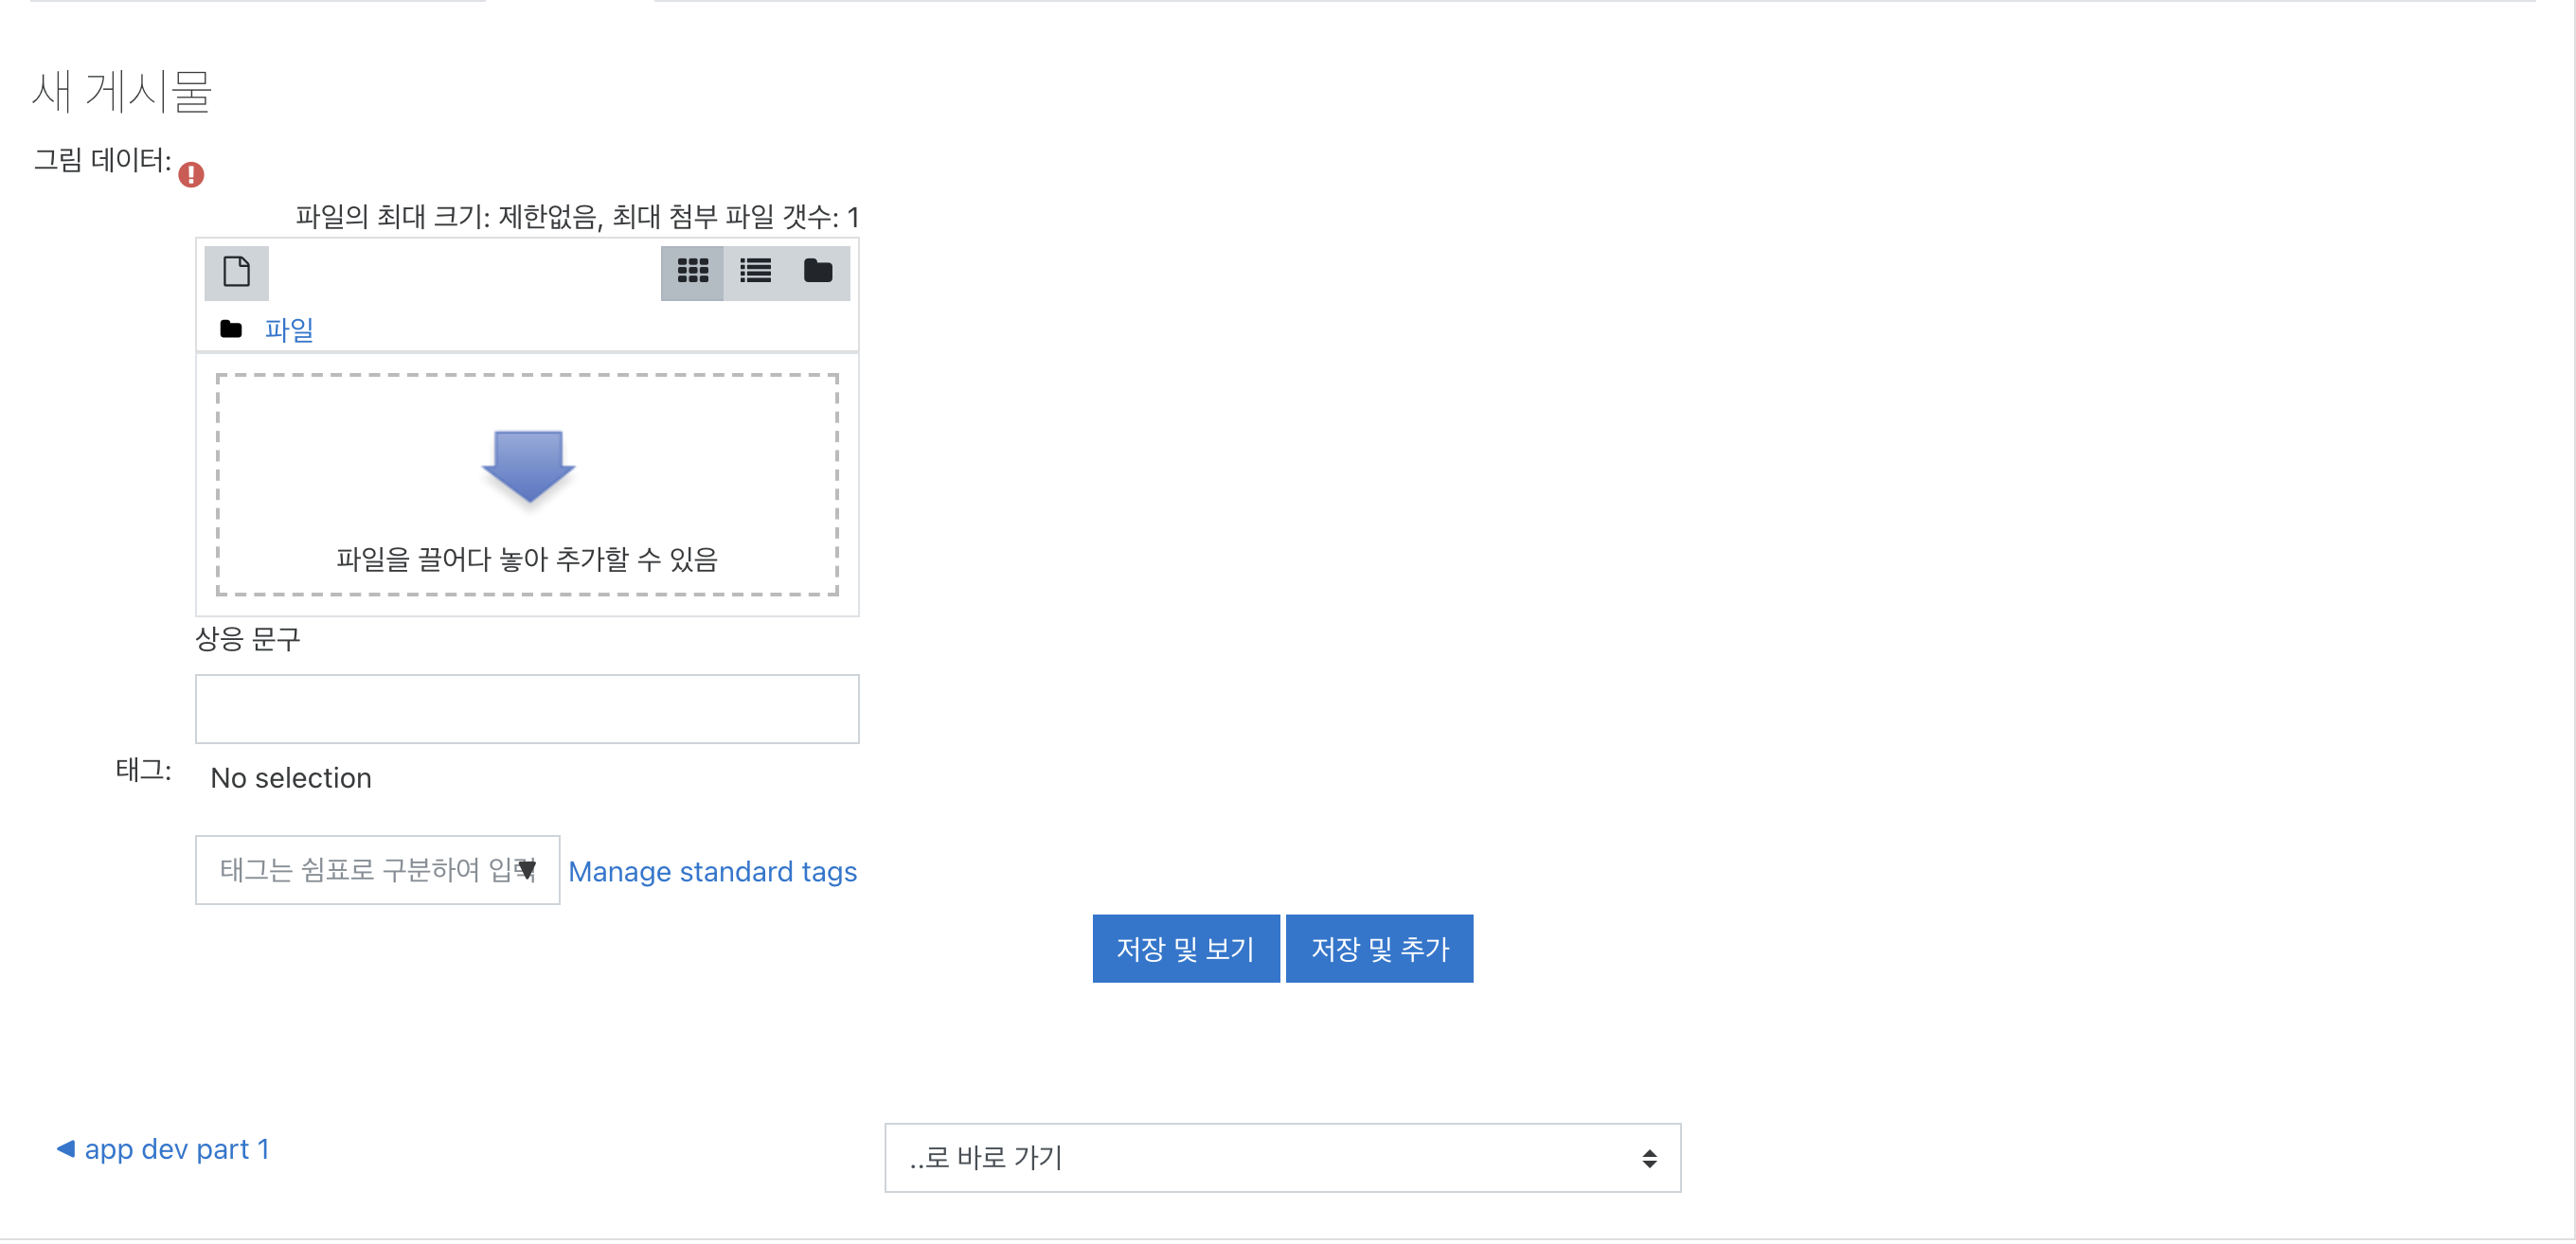Click the 그림 데이터: label

point(102,160)
